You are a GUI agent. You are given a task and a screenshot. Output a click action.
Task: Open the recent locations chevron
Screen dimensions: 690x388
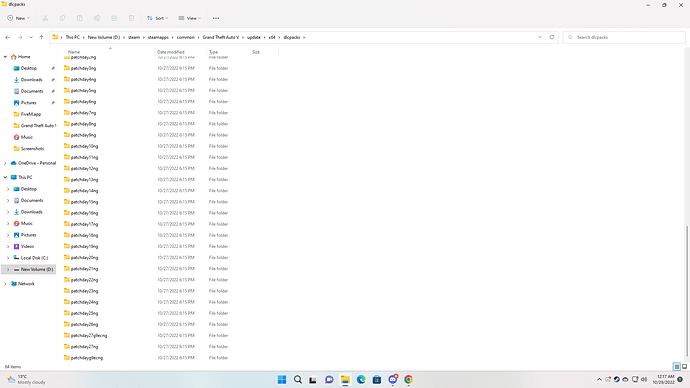(31, 37)
